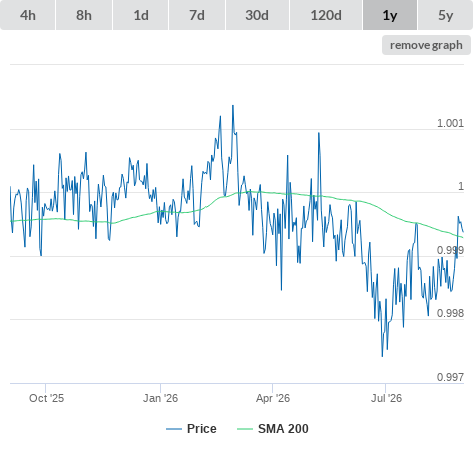
Task: Click the Jan '26 axis tick label
Action: 160,398
